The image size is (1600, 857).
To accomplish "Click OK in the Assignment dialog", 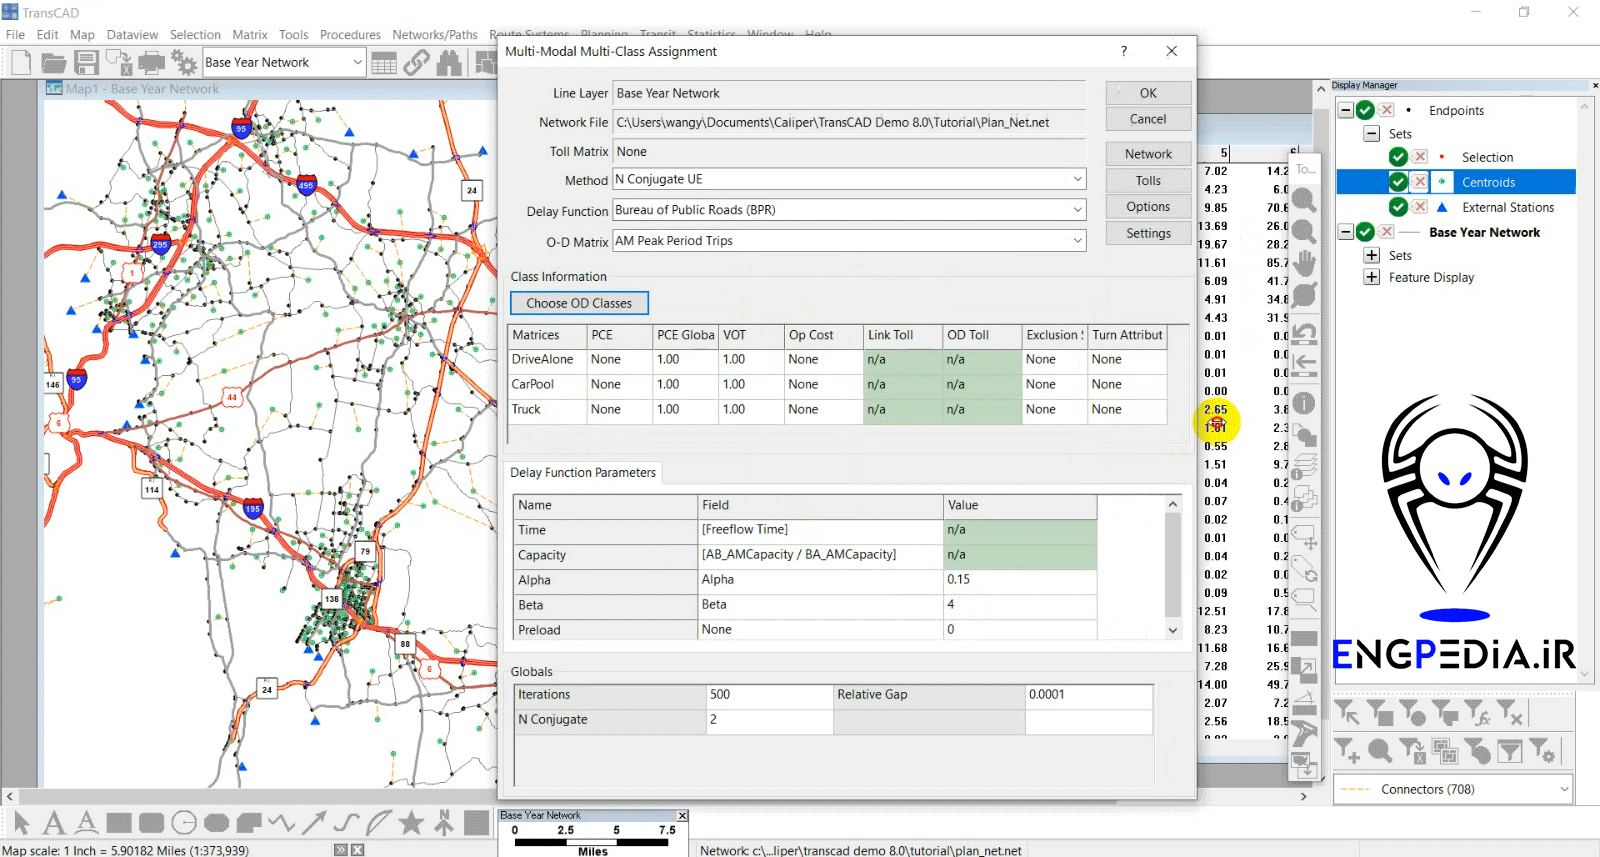I will (x=1148, y=93).
